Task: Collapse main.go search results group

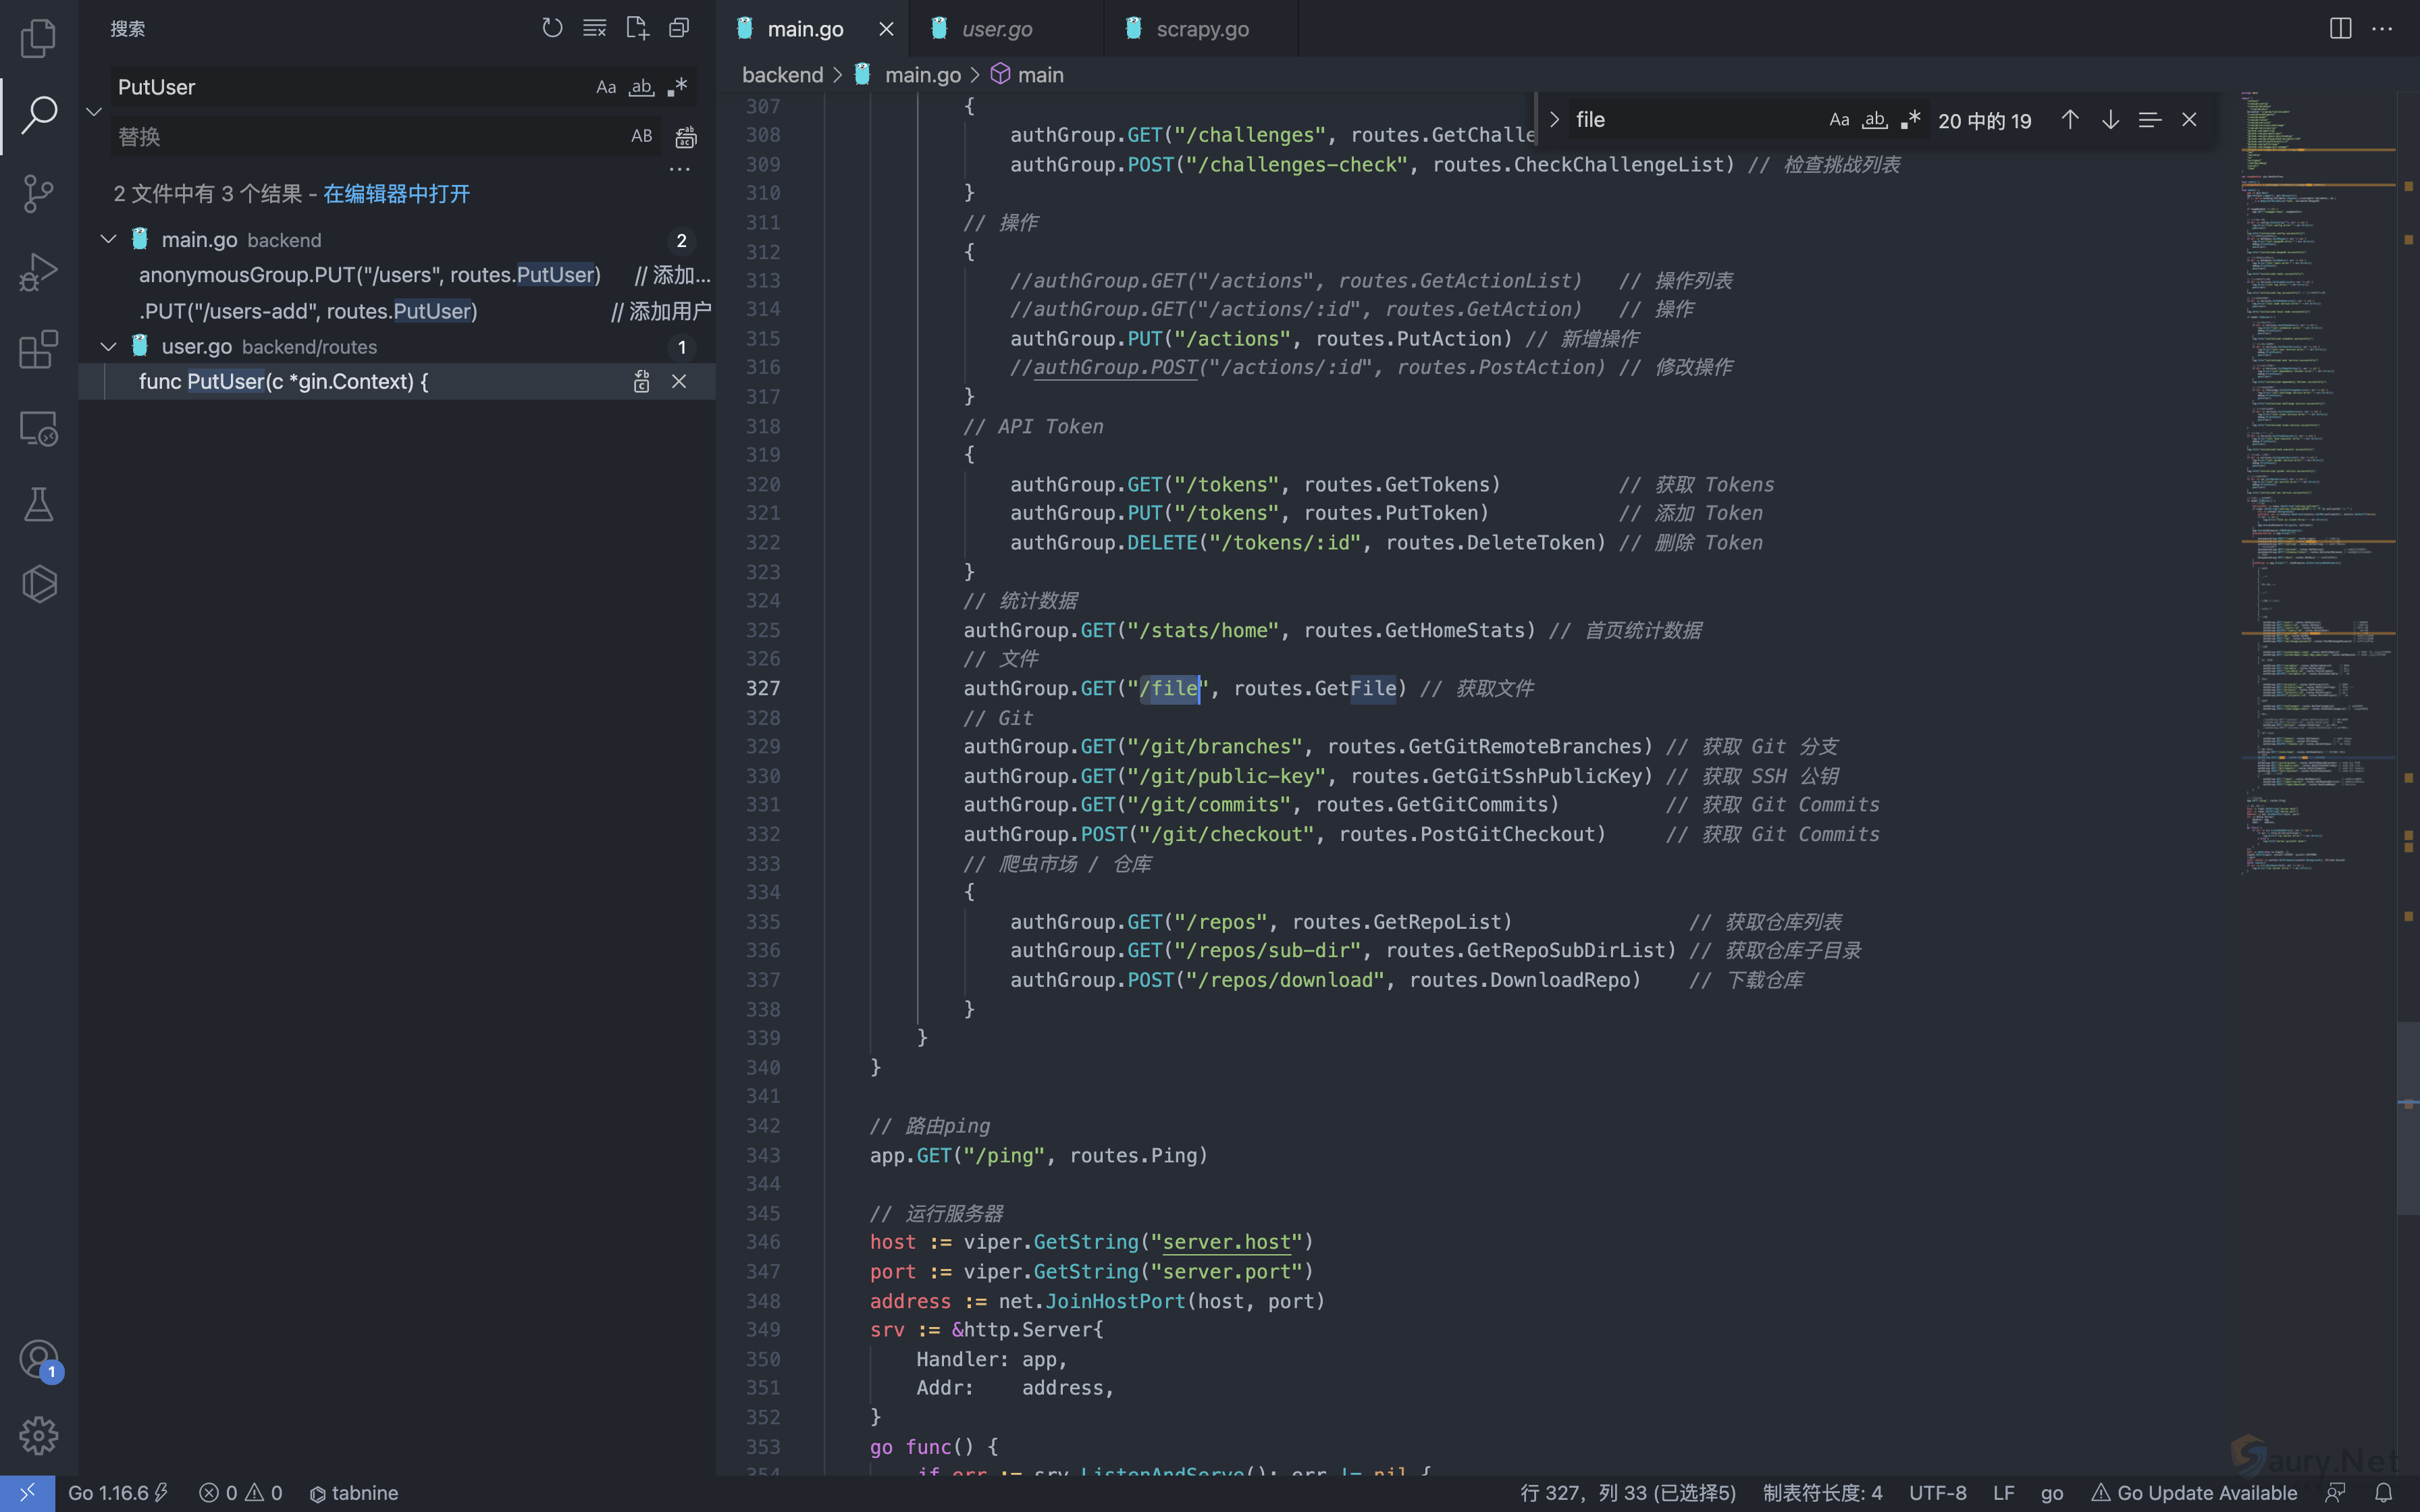Action: tap(108, 240)
